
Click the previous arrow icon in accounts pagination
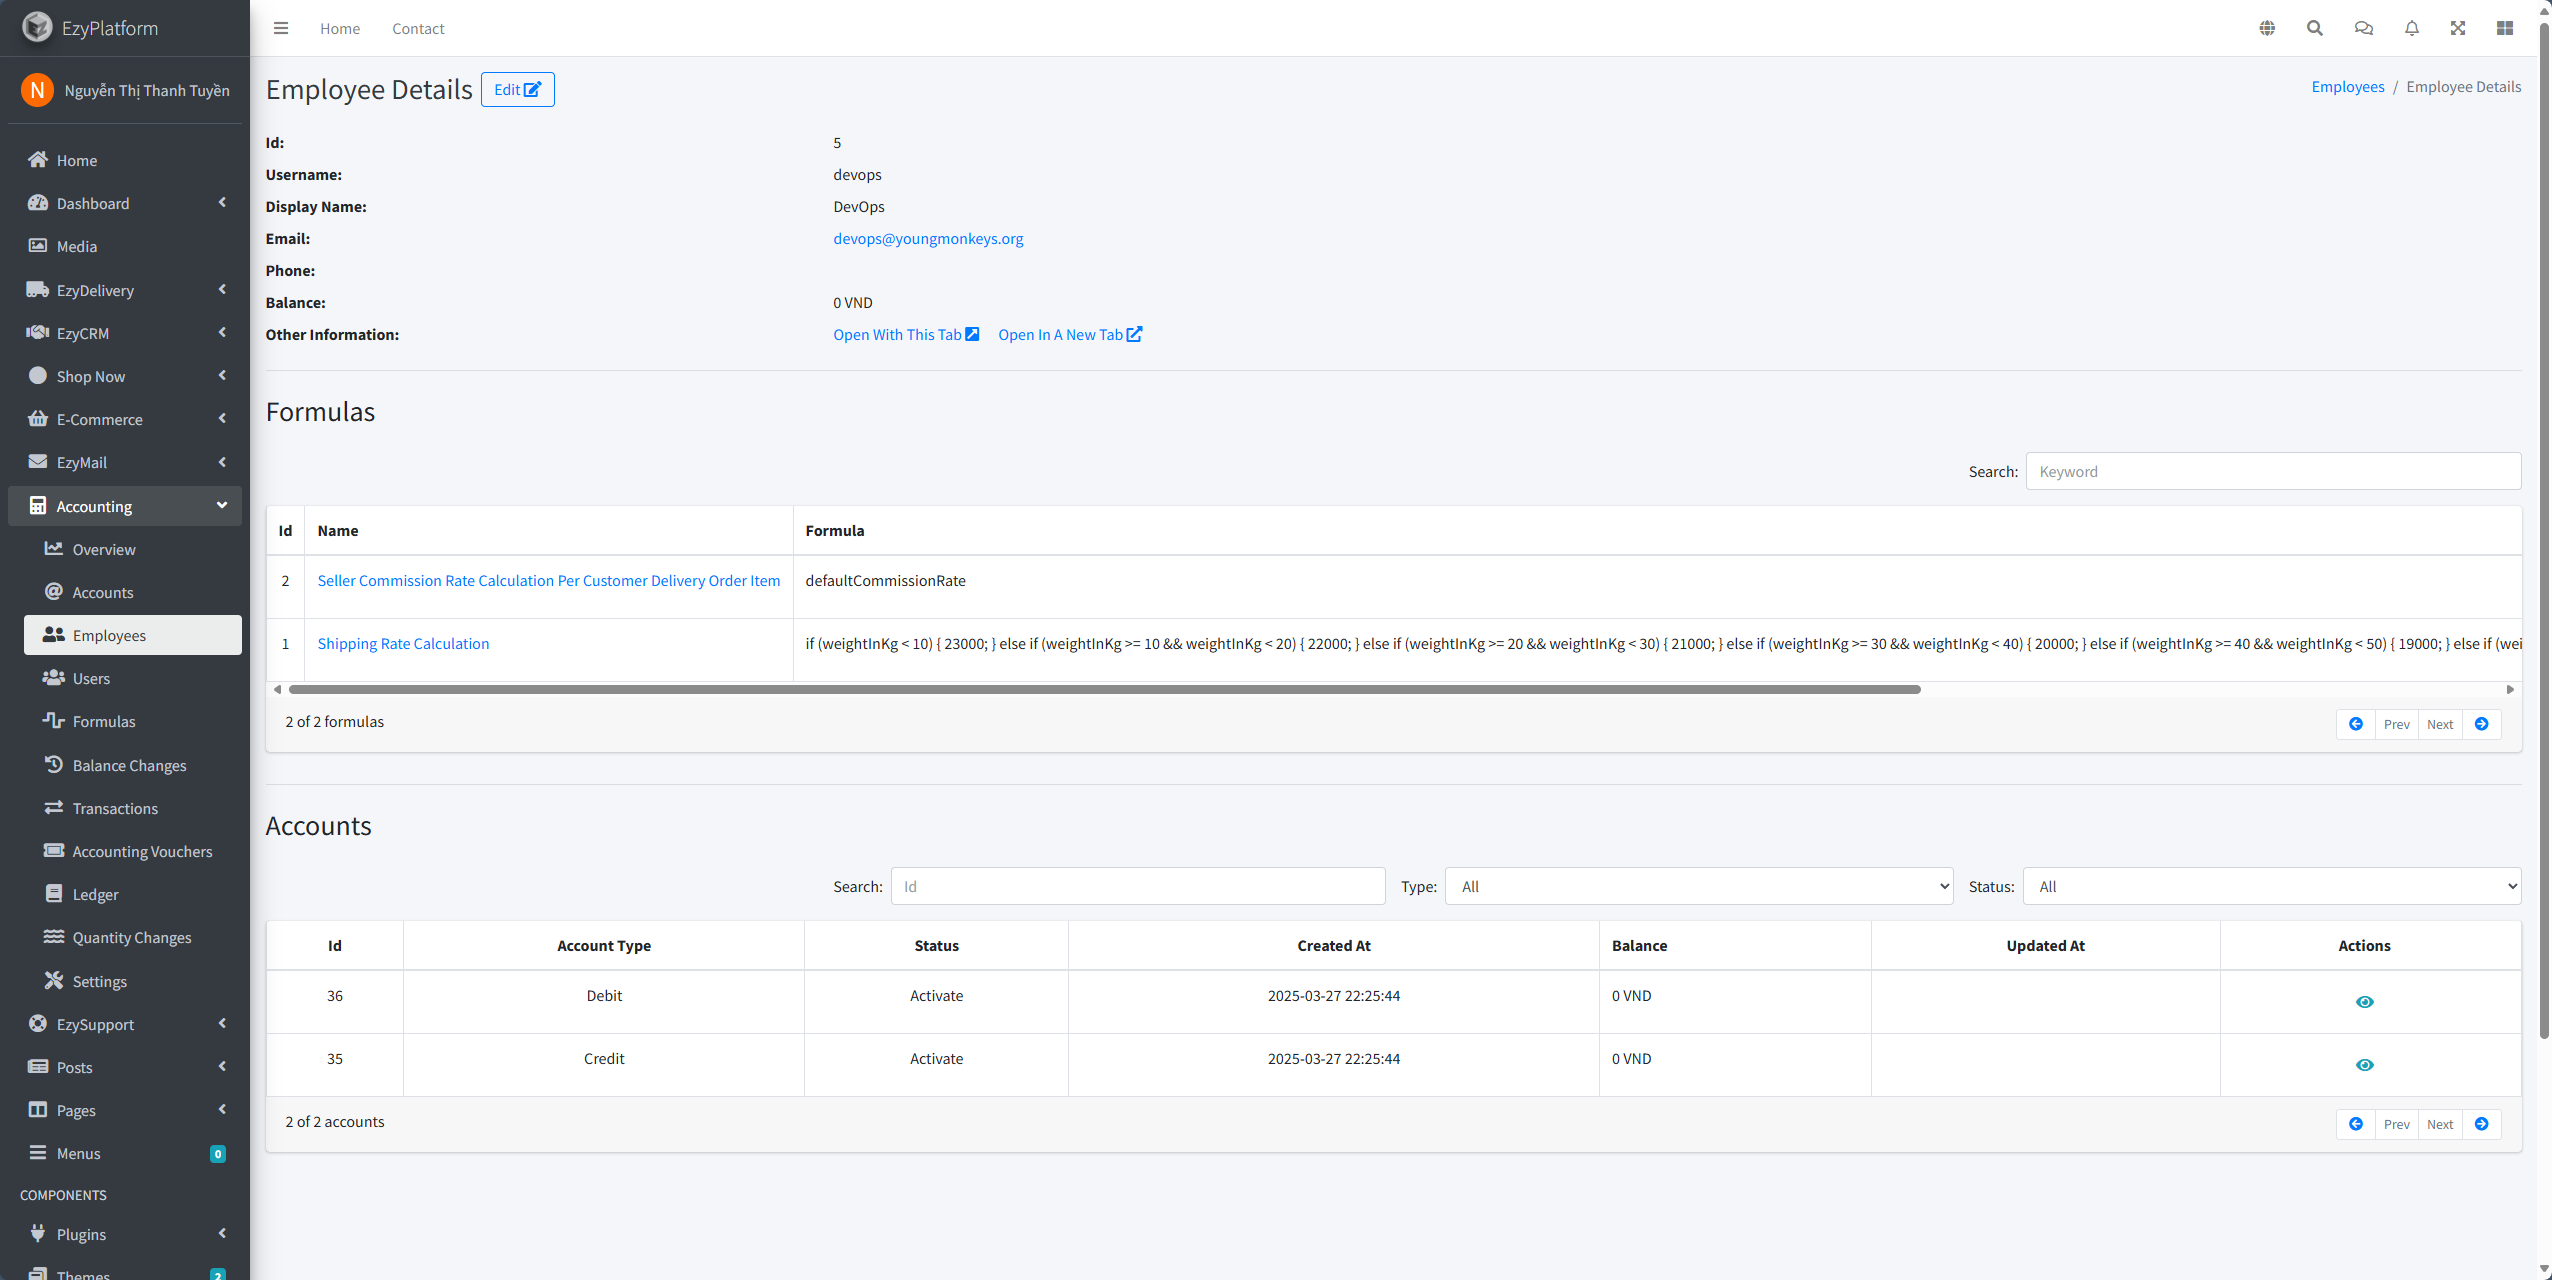point(2356,1124)
